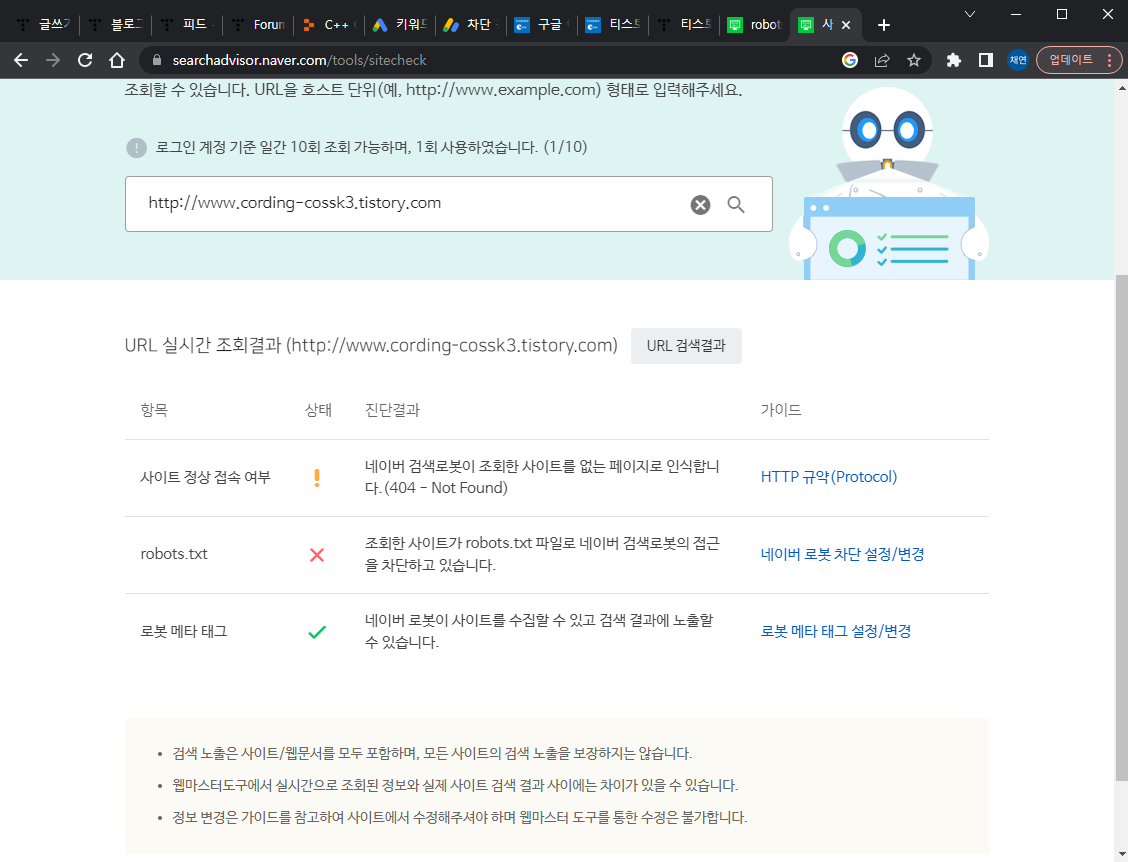Viewport: 1128px width, 862px height.
Task: Click the robot mascot illustration
Action: pyautogui.click(x=888, y=184)
